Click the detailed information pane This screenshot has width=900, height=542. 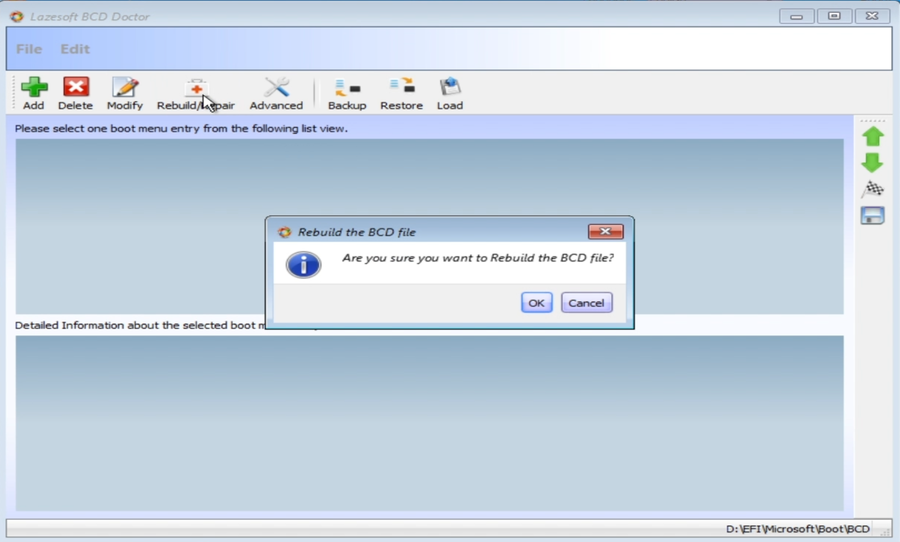[429, 423]
